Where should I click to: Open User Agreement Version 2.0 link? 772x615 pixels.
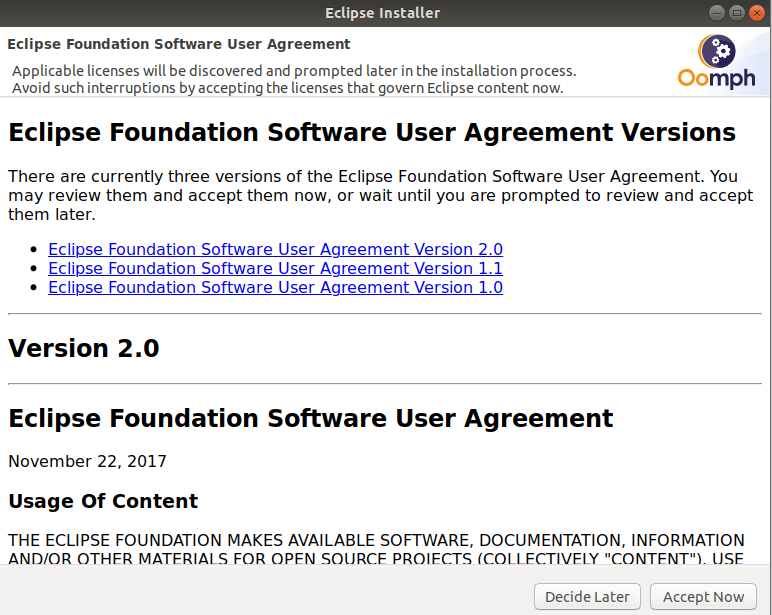[275, 249]
